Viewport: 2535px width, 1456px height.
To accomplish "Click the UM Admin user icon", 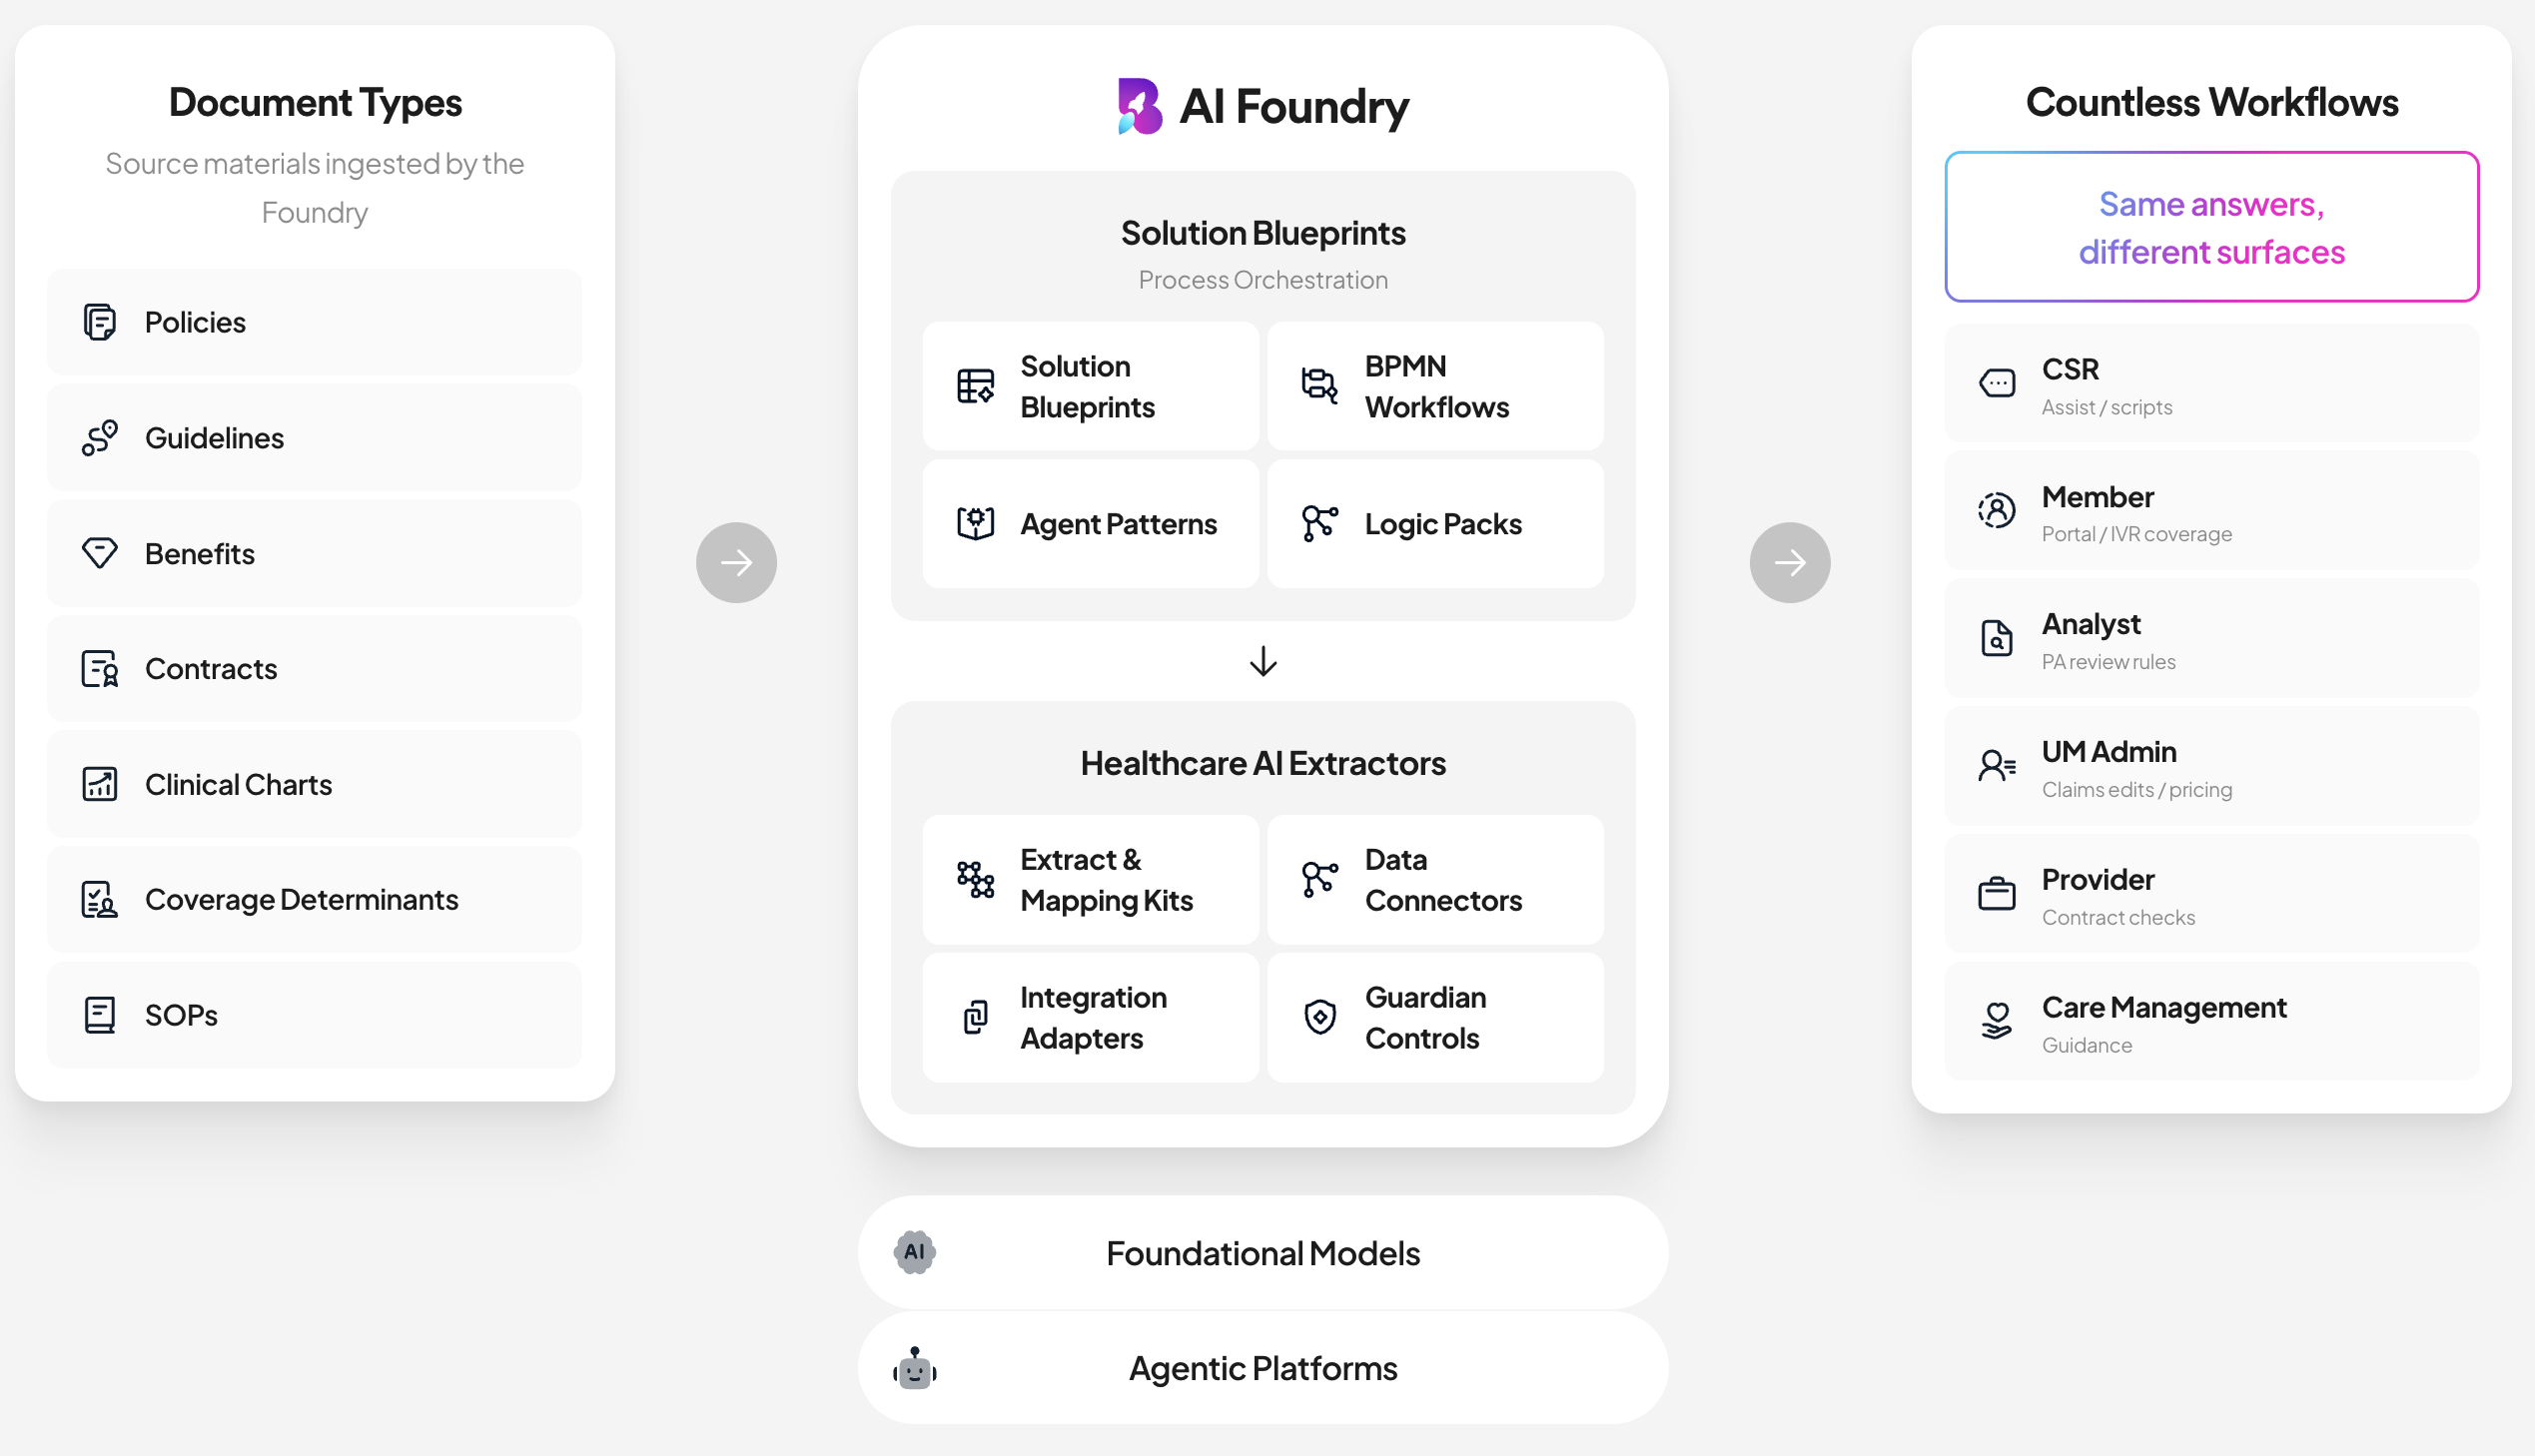I will click(1996, 766).
